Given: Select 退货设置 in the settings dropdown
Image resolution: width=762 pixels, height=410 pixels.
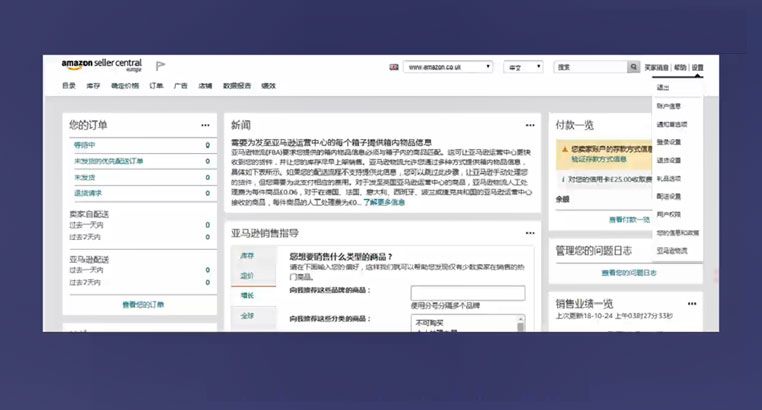Looking at the screenshot, I should [x=669, y=160].
